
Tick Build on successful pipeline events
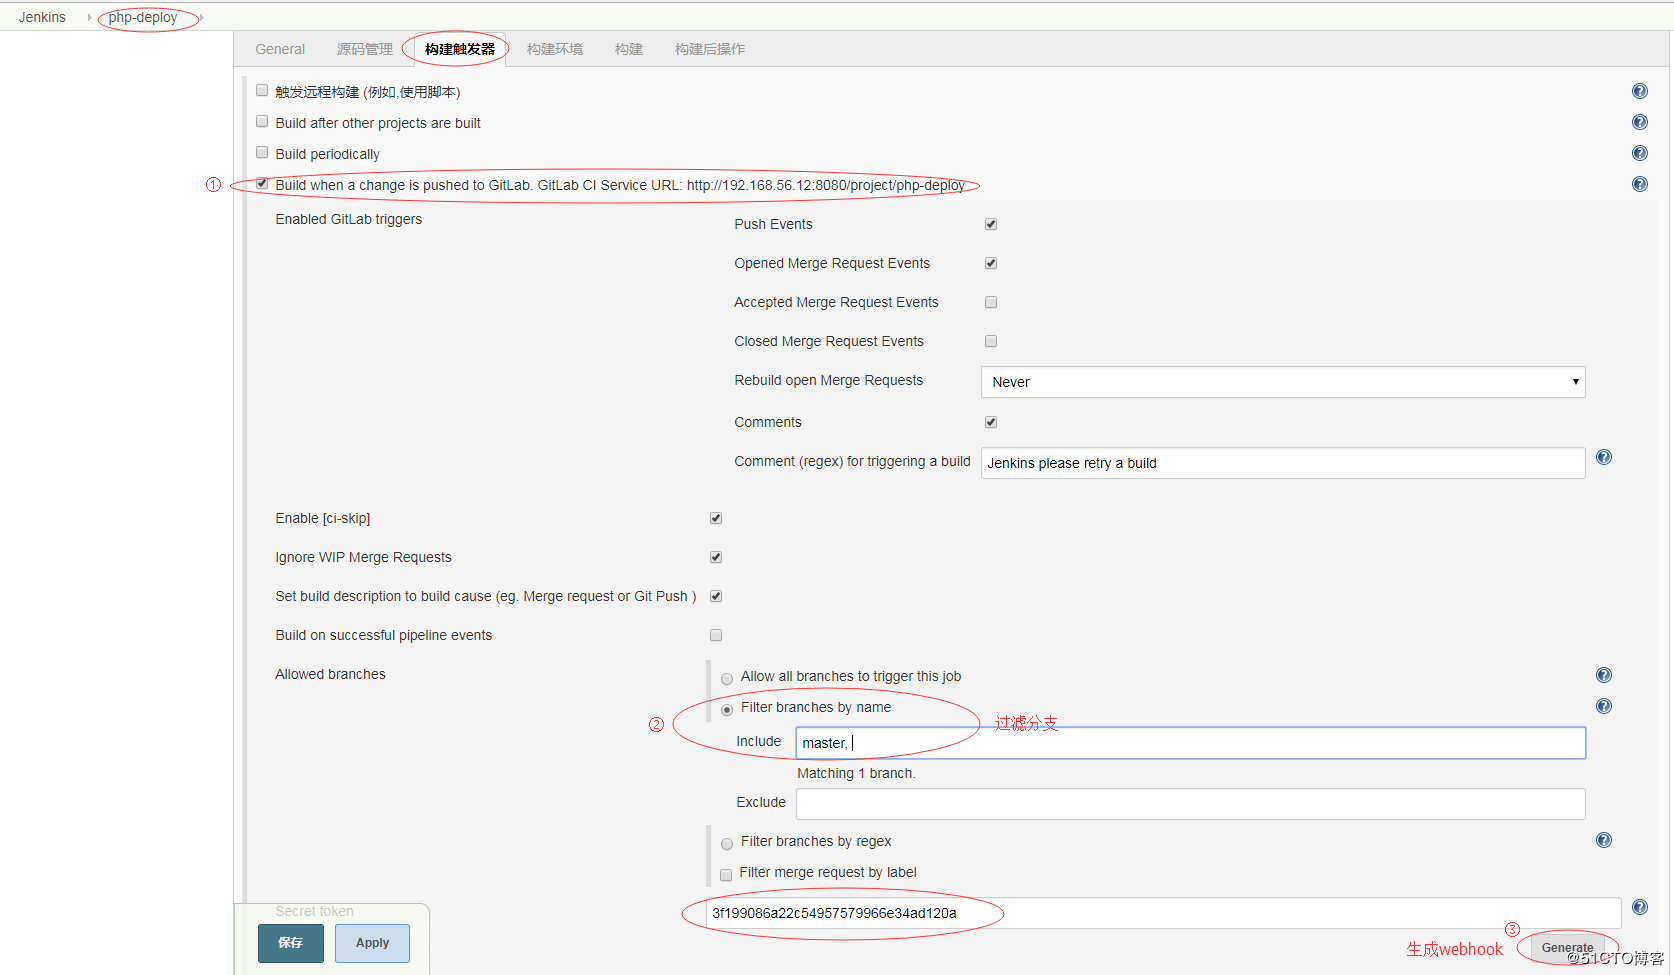pyautogui.click(x=716, y=635)
